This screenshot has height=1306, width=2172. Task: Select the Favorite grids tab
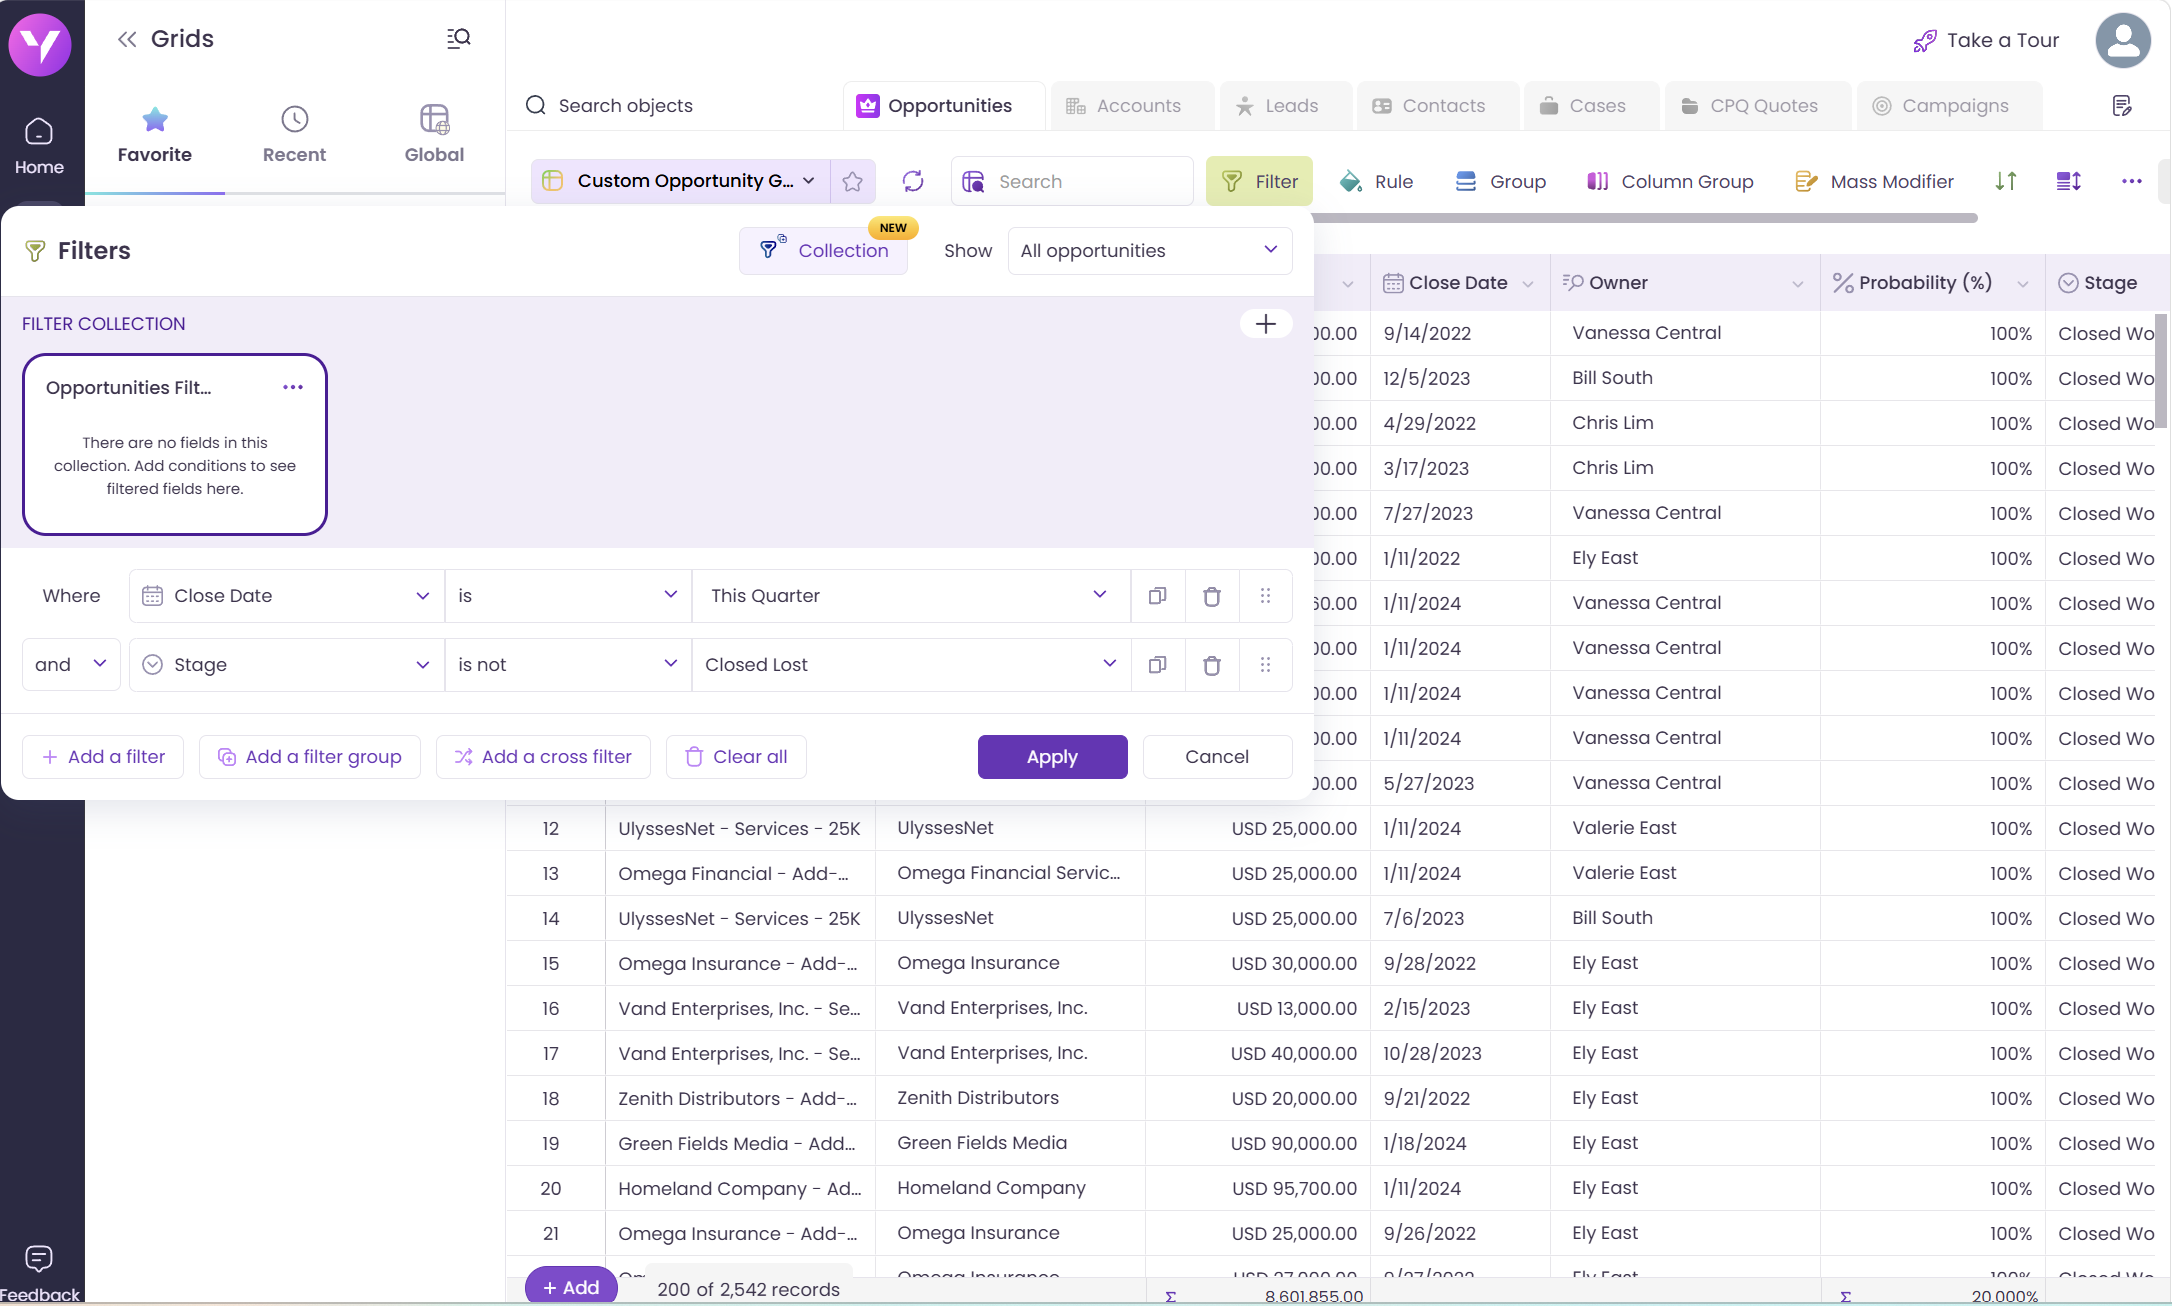pyautogui.click(x=155, y=136)
